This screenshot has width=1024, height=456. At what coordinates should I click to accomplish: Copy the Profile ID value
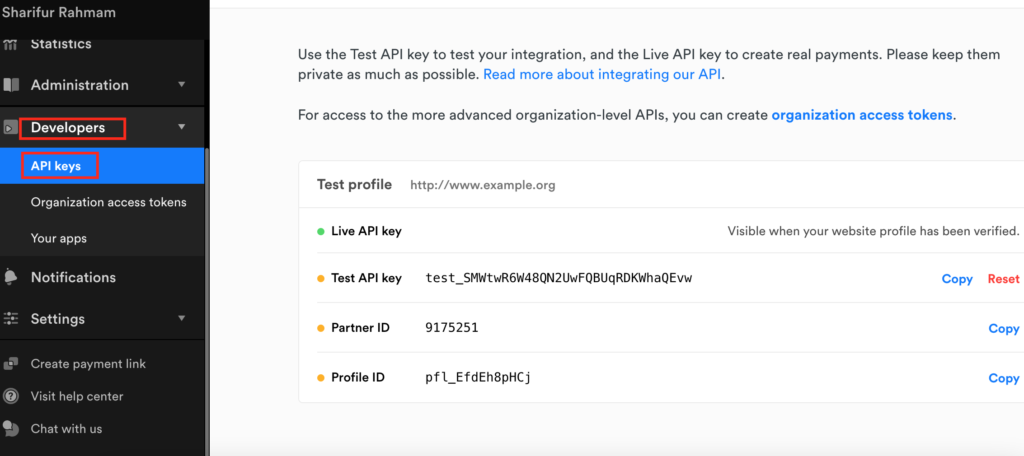click(x=1004, y=378)
